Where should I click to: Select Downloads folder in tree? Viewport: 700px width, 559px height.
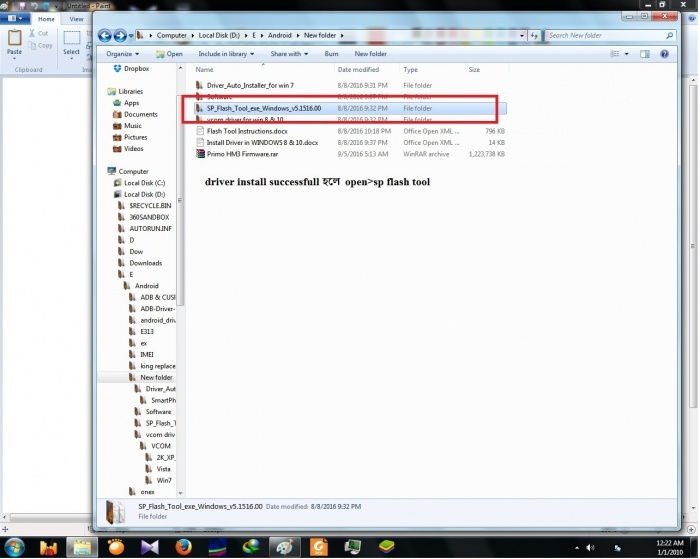coord(141,263)
